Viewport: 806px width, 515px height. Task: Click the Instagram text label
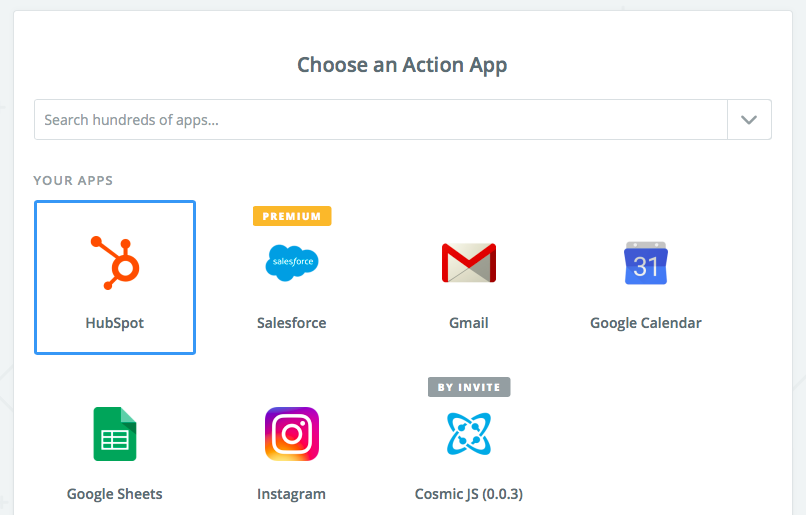click(x=292, y=494)
